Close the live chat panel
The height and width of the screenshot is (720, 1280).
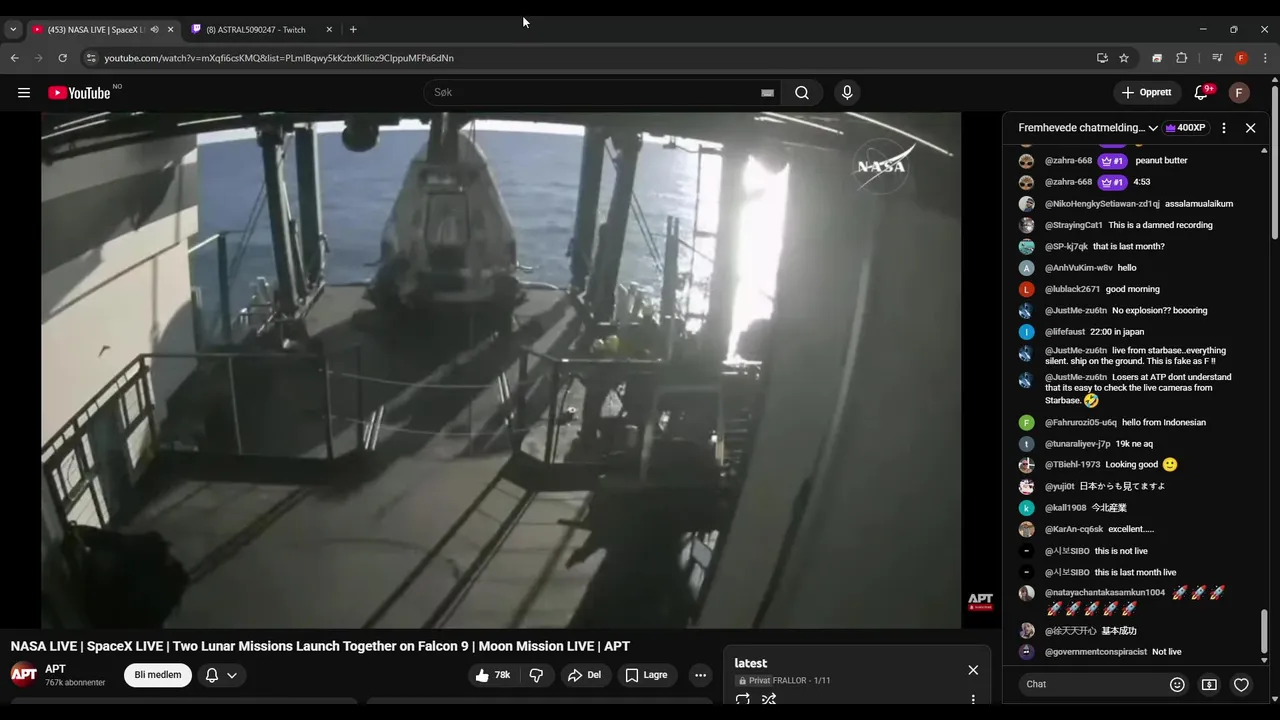coord(1250,128)
